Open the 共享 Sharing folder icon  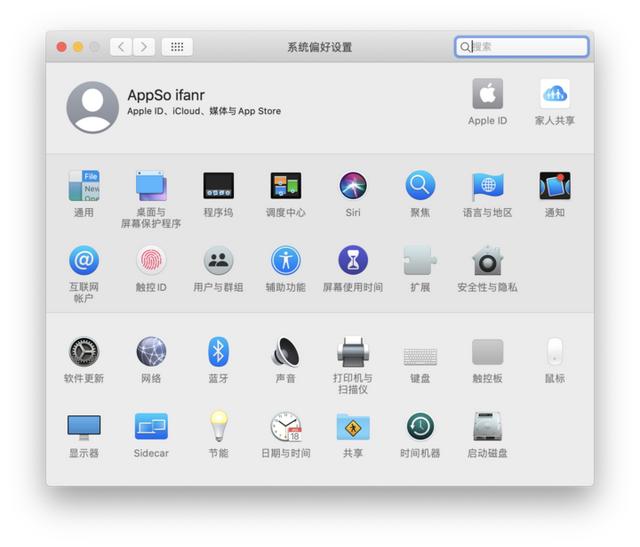click(x=353, y=426)
